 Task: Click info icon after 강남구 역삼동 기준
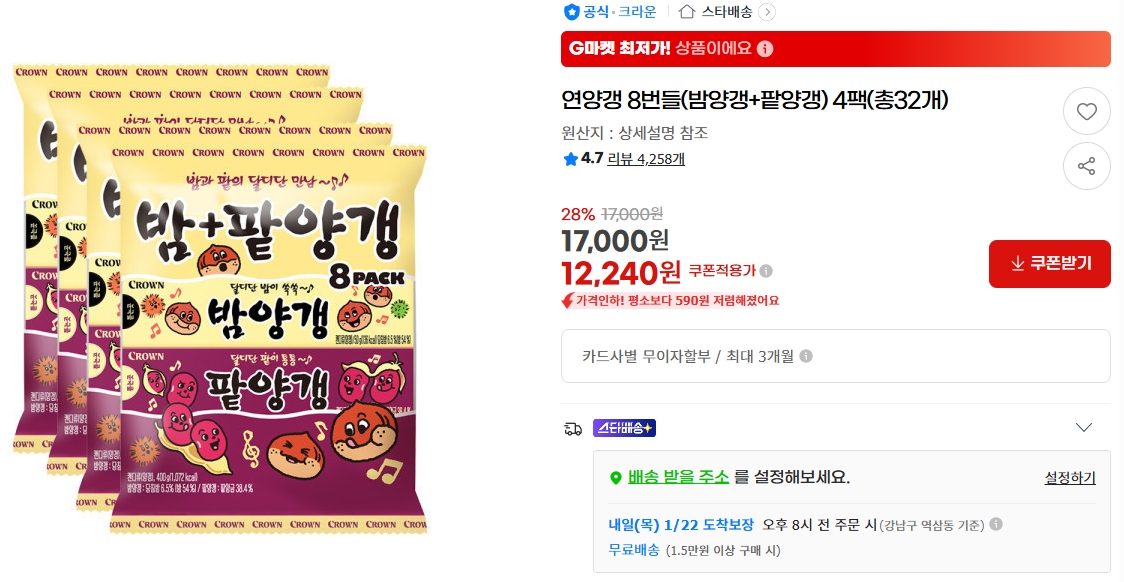tap(996, 524)
